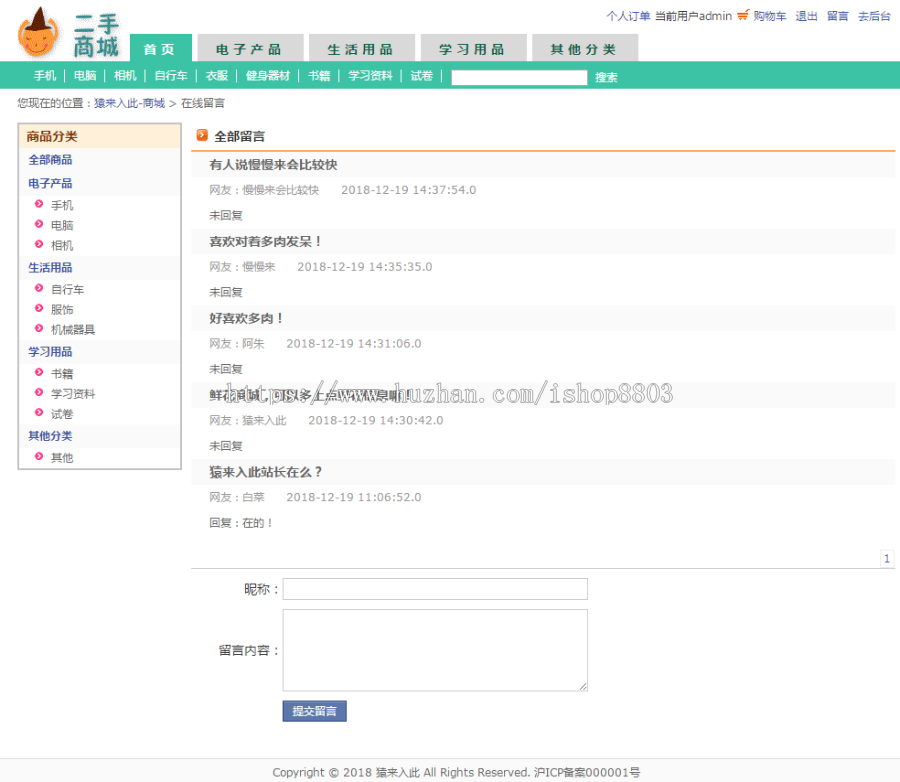The width and height of the screenshot is (900, 782).
Task: Click the 搜索 search button
Action: point(606,78)
